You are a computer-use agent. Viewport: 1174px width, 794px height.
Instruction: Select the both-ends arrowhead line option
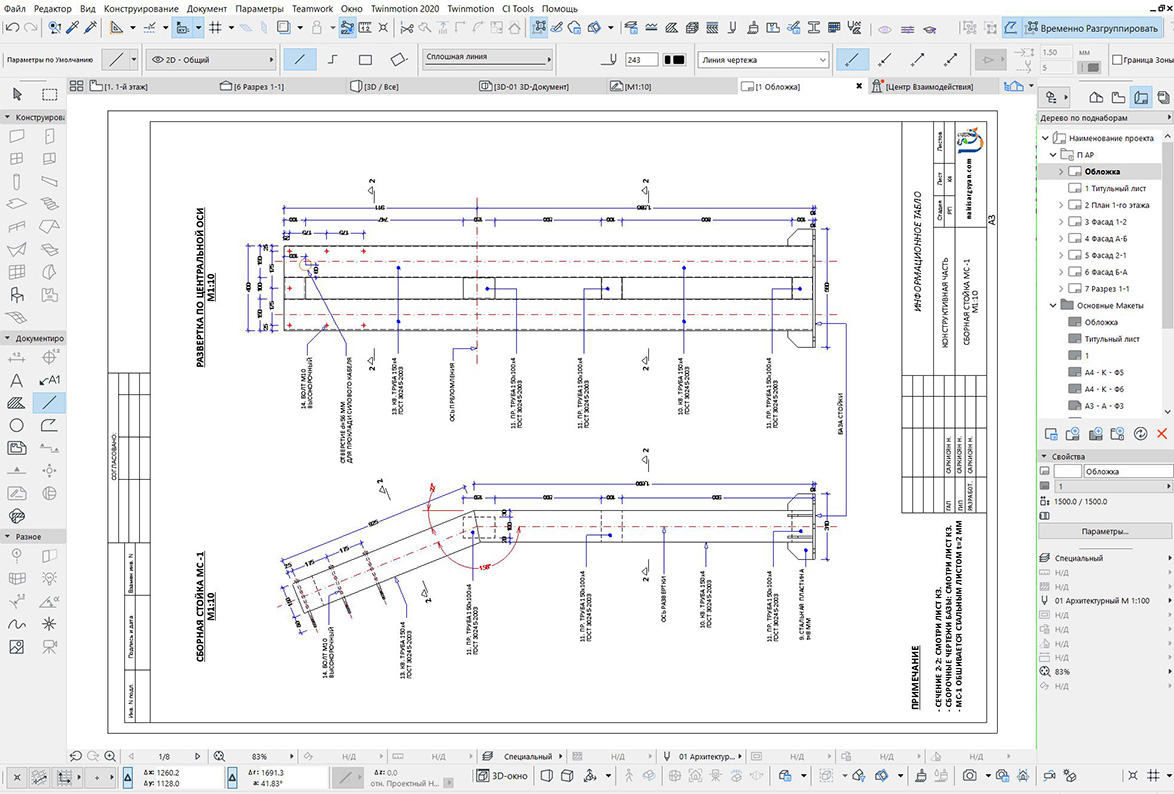pyautogui.click(x=951, y=59)
